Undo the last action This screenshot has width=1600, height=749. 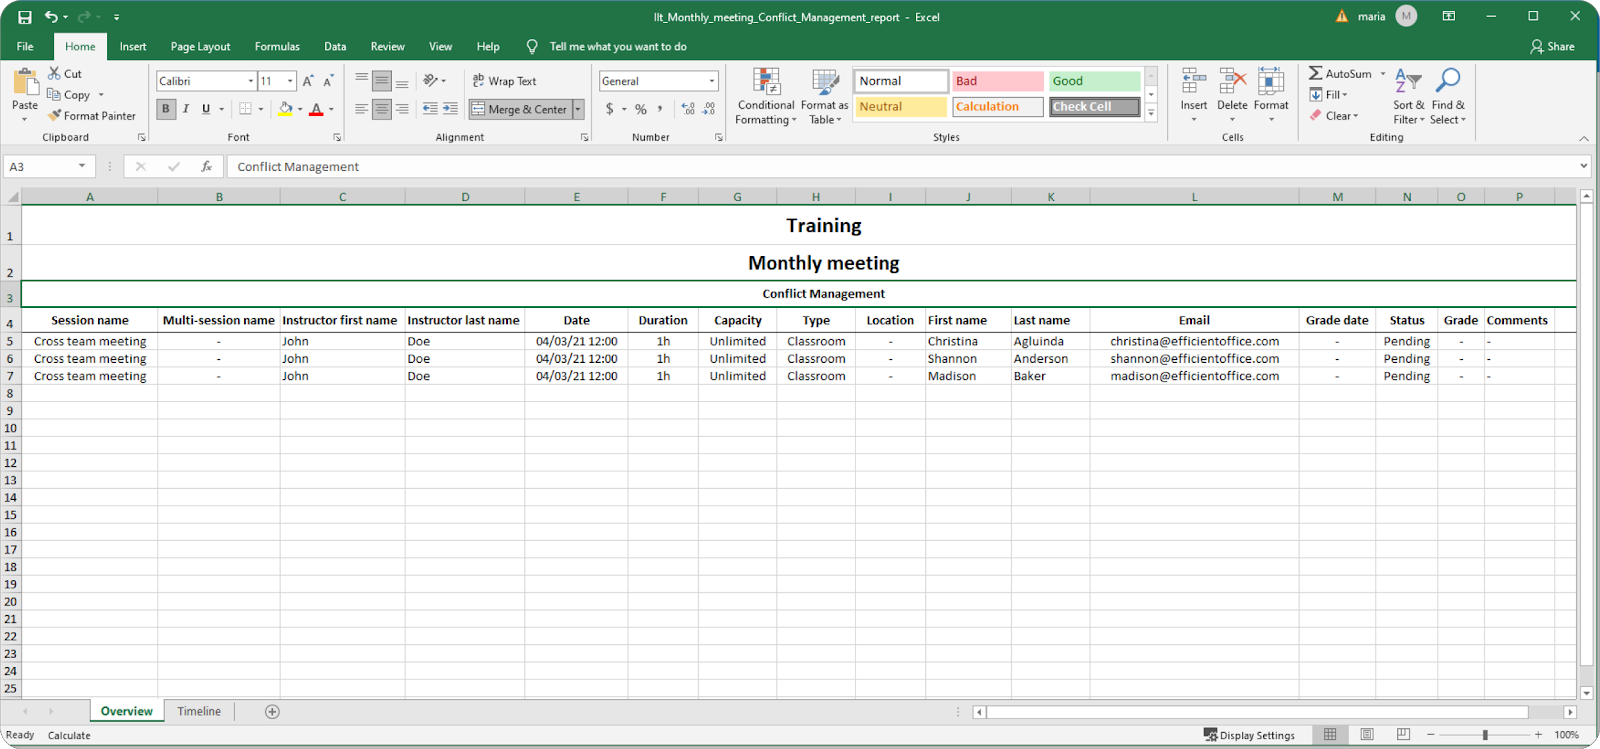click(x=50, y=17)
